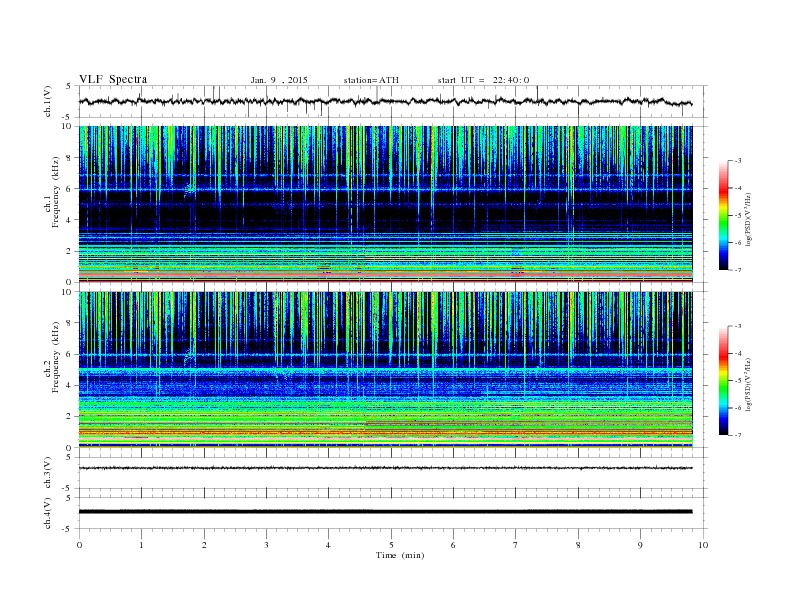Click the ch.2 "Frequency (kHz)" axis label
The height and width of the screenshot is (612, 792).
coord(56,358)
